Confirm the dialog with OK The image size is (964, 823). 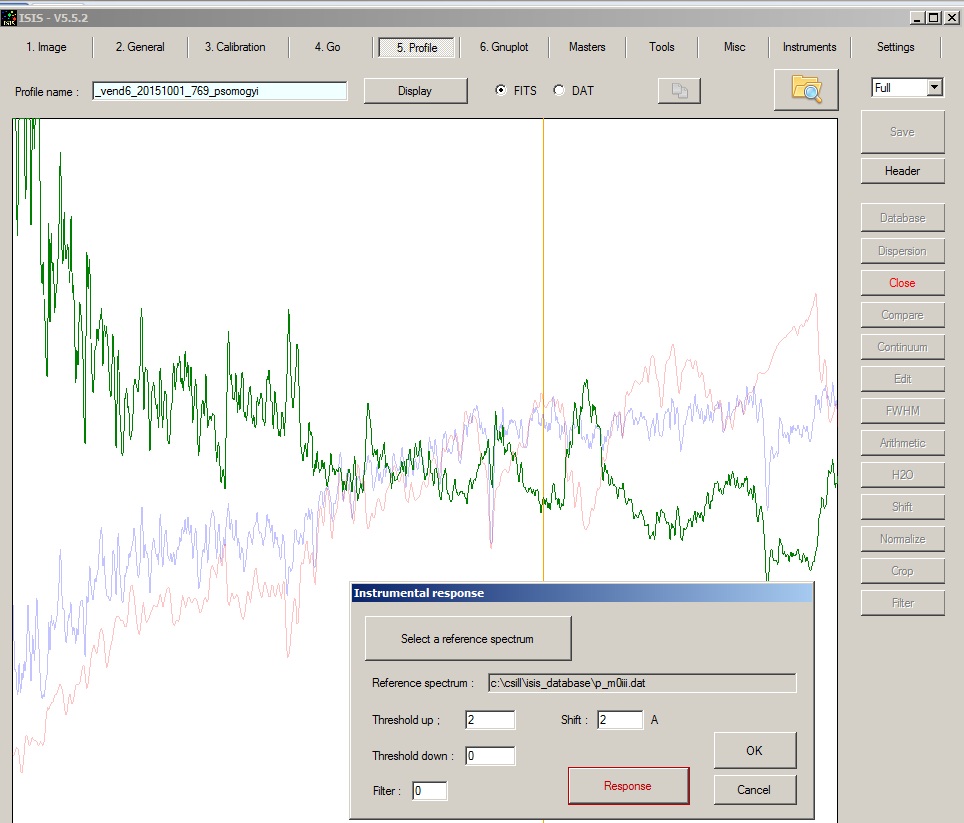[754, 750]
